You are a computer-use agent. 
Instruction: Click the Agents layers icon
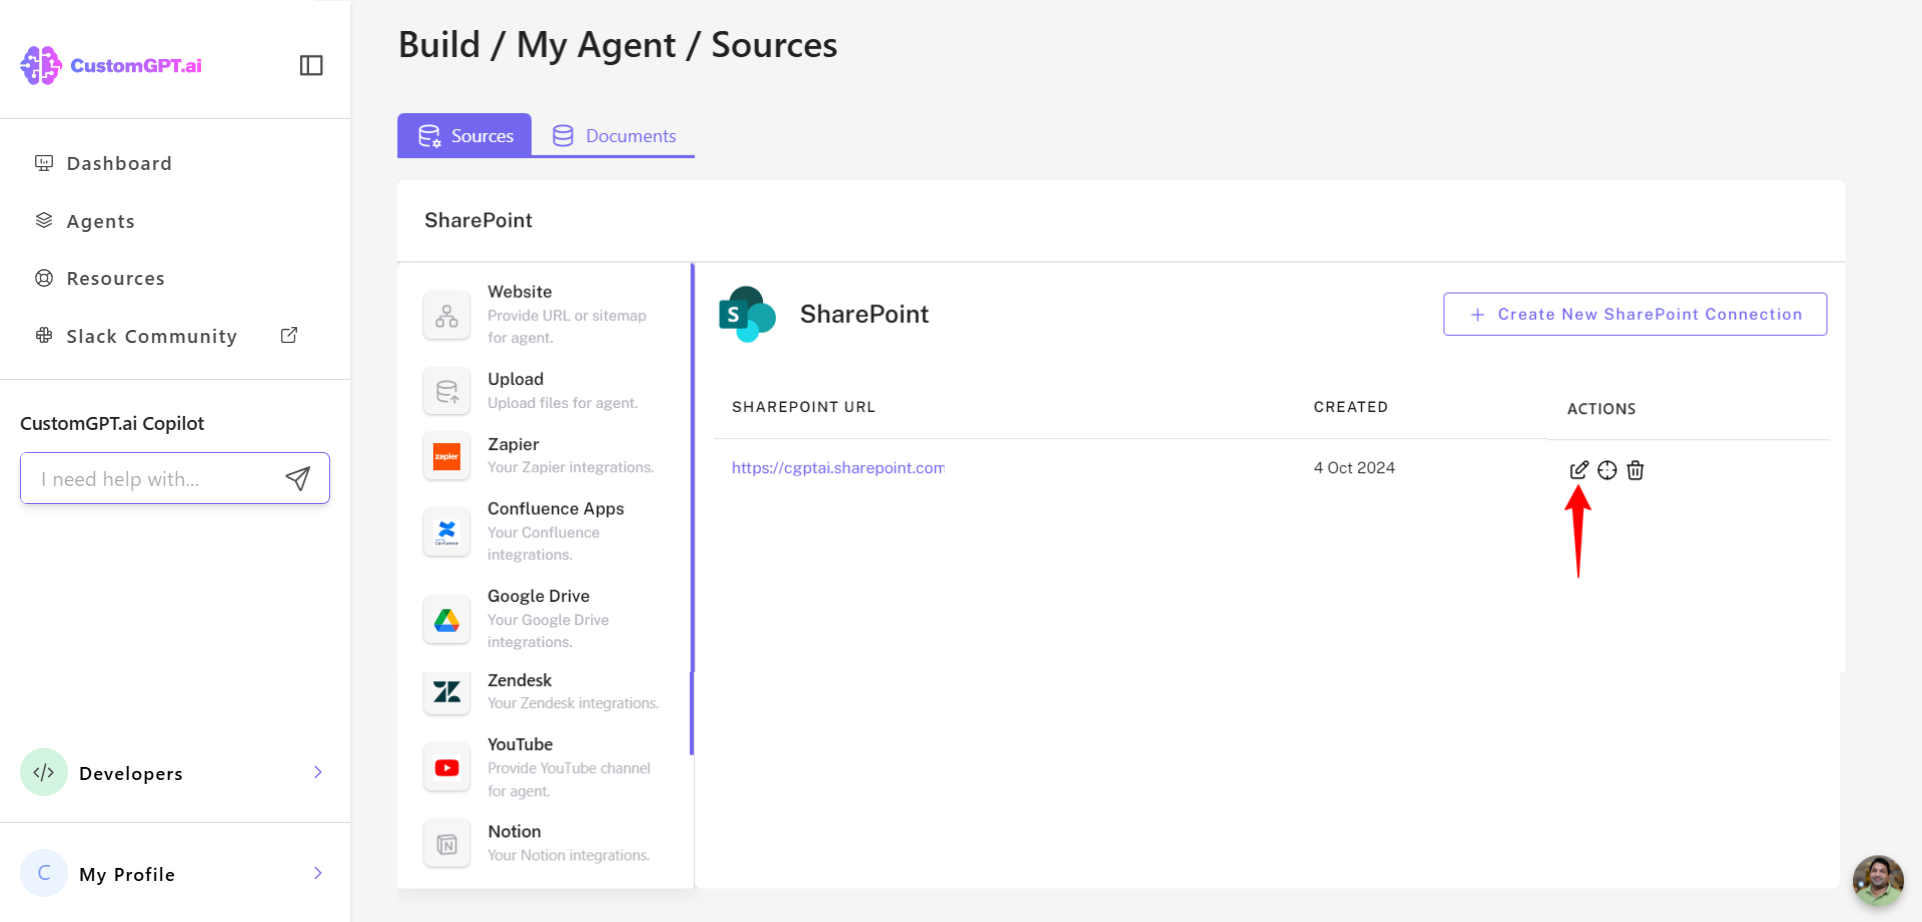pos(44,220)
